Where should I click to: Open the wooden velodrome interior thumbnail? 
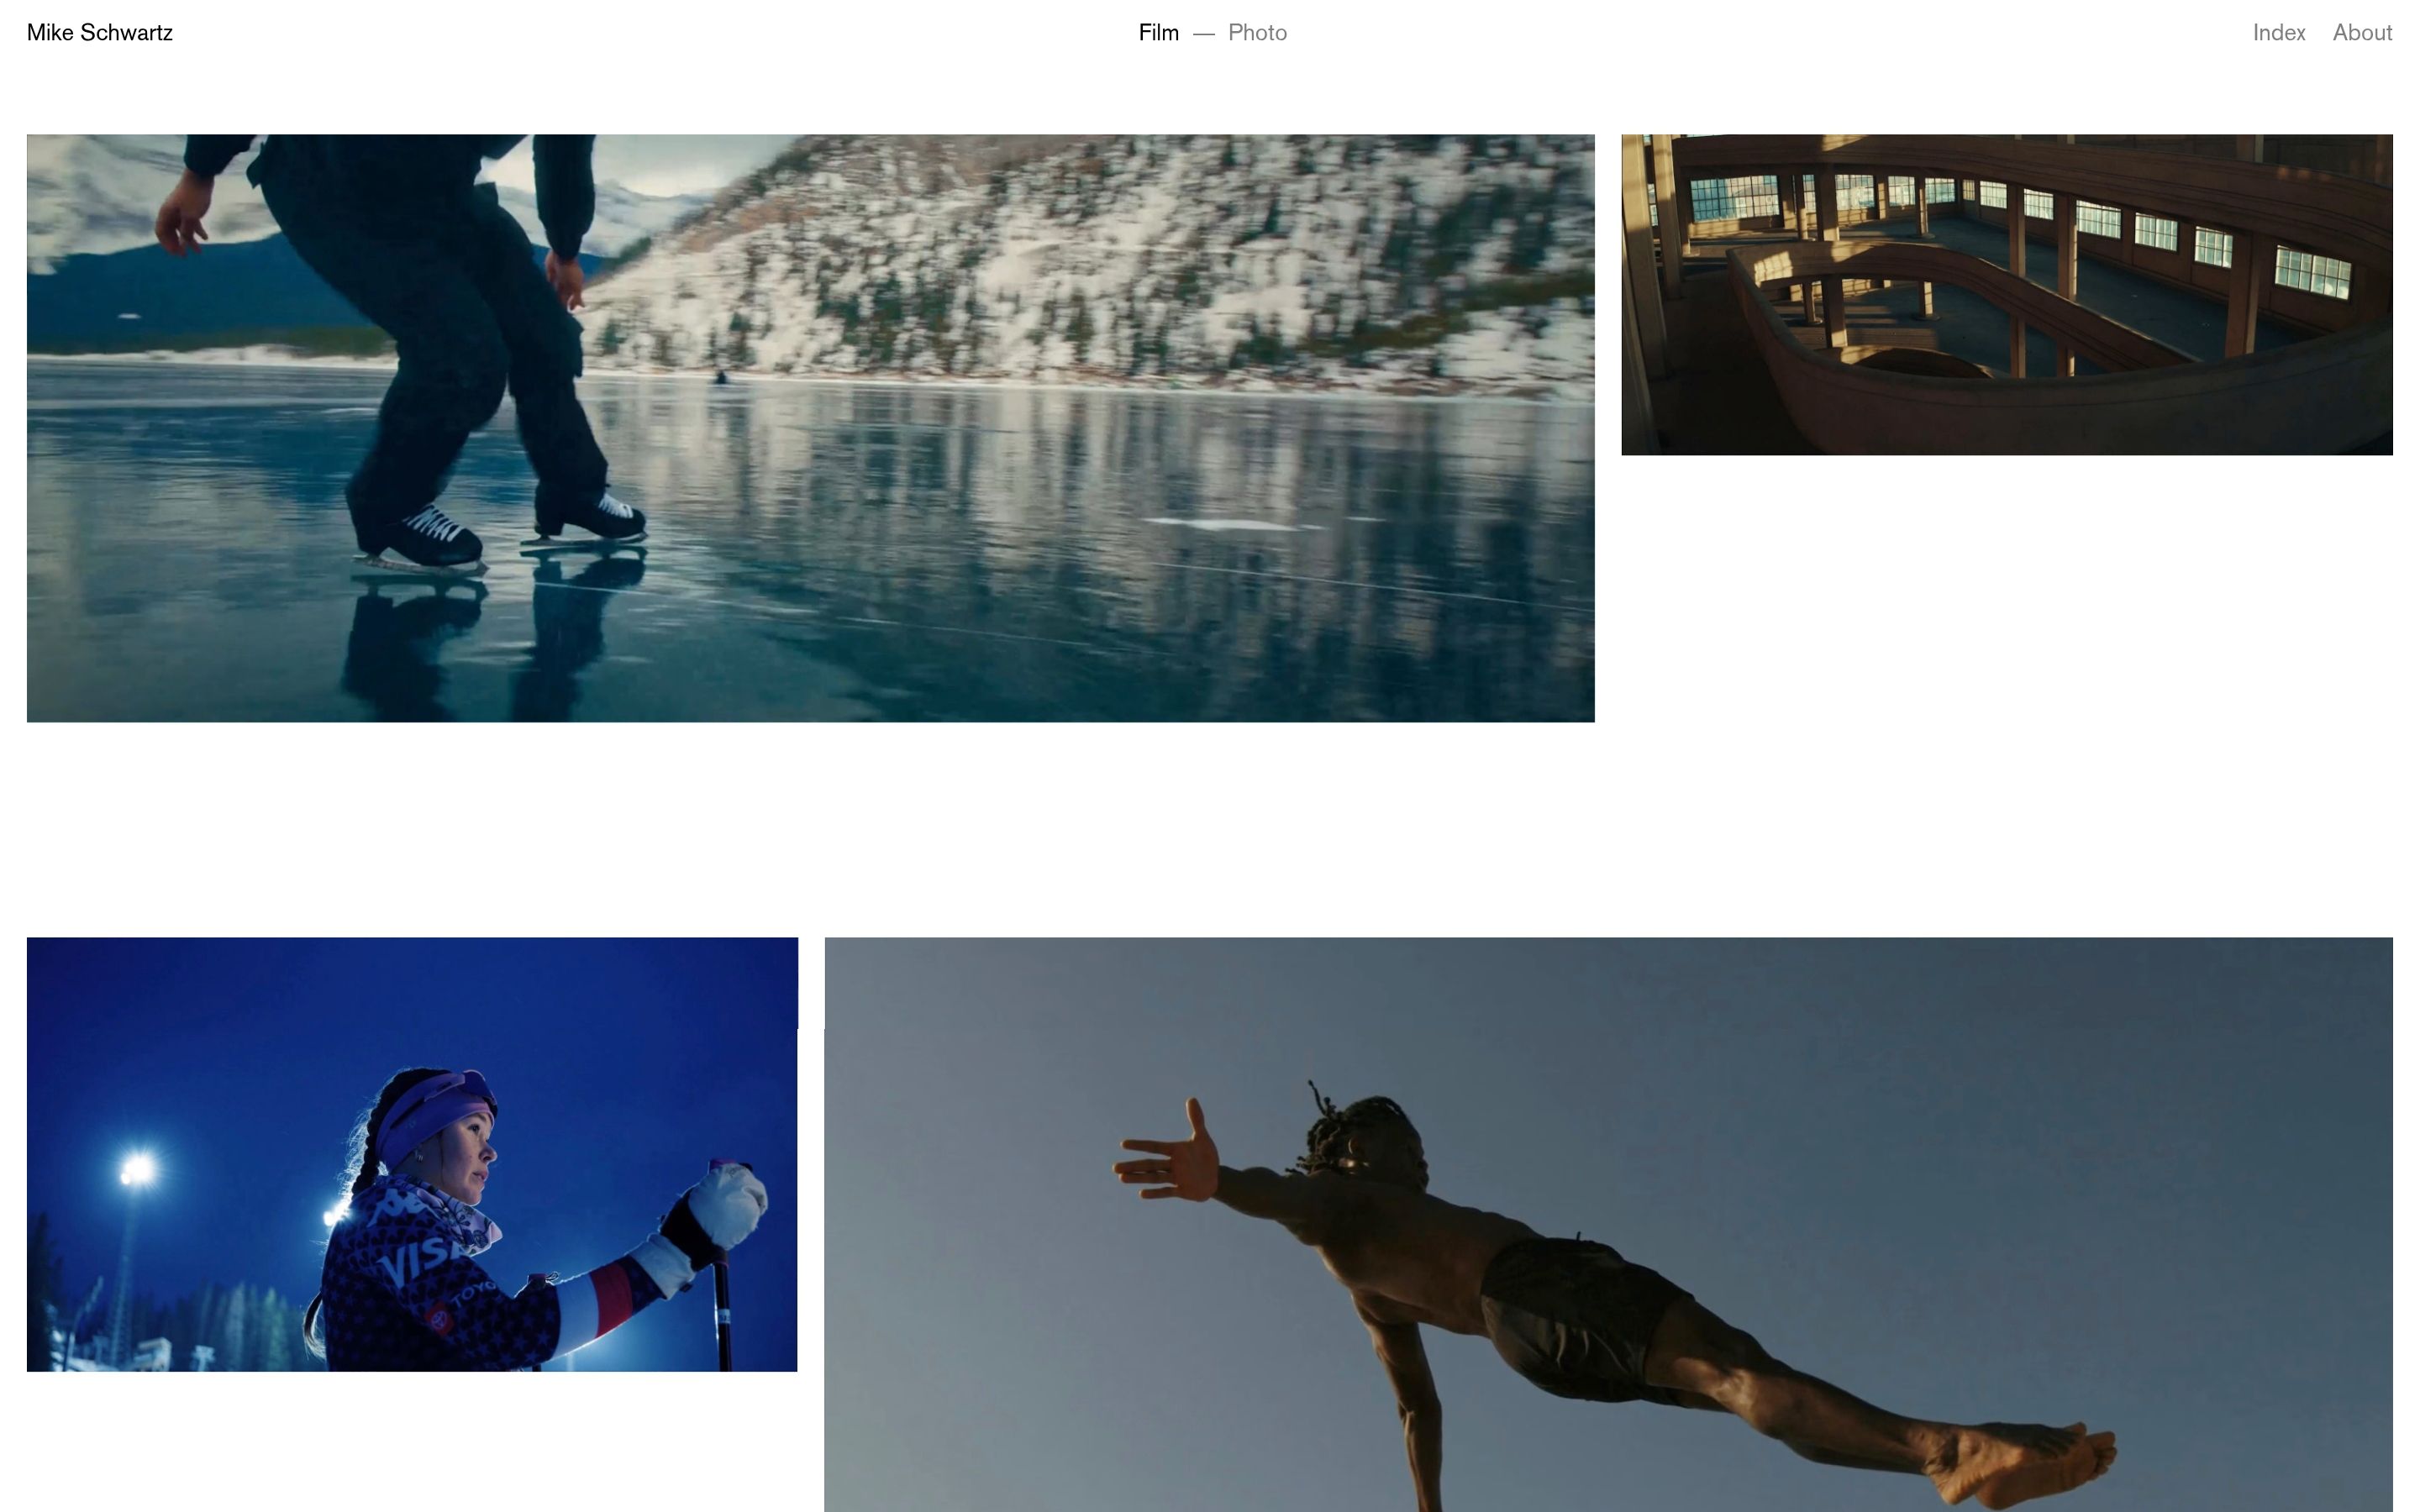click(2006, 294)
